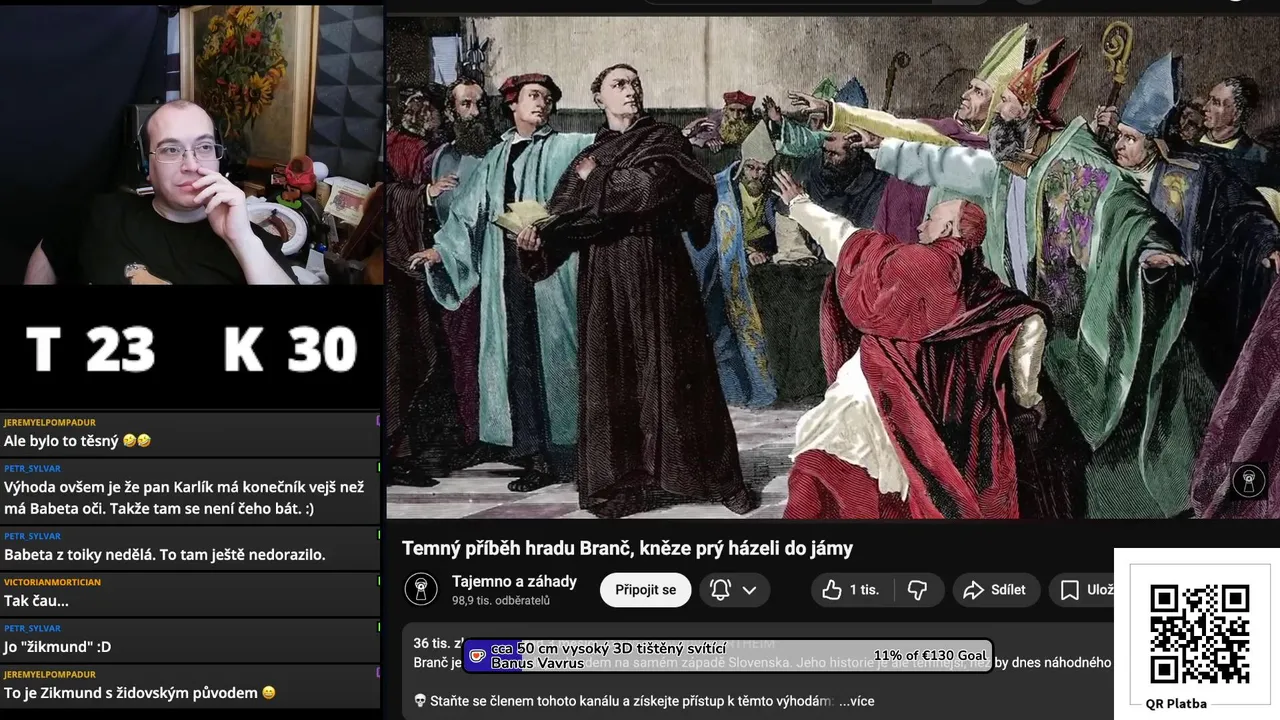Open the Tajemno a záhady channel name
1280x720 pixels.
(514, 581)
